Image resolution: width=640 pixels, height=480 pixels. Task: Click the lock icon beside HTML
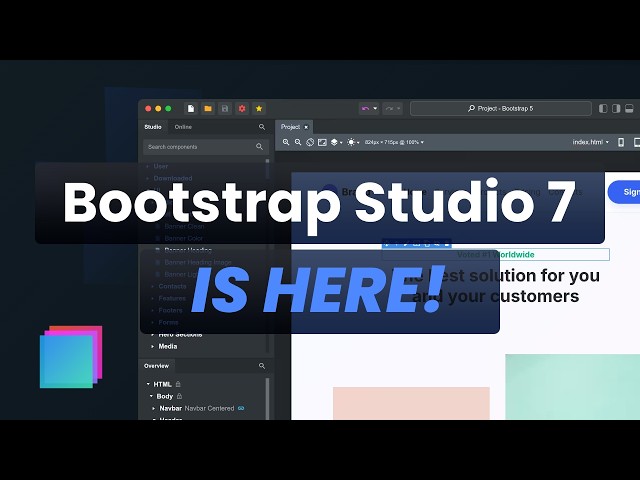[178, 384]
